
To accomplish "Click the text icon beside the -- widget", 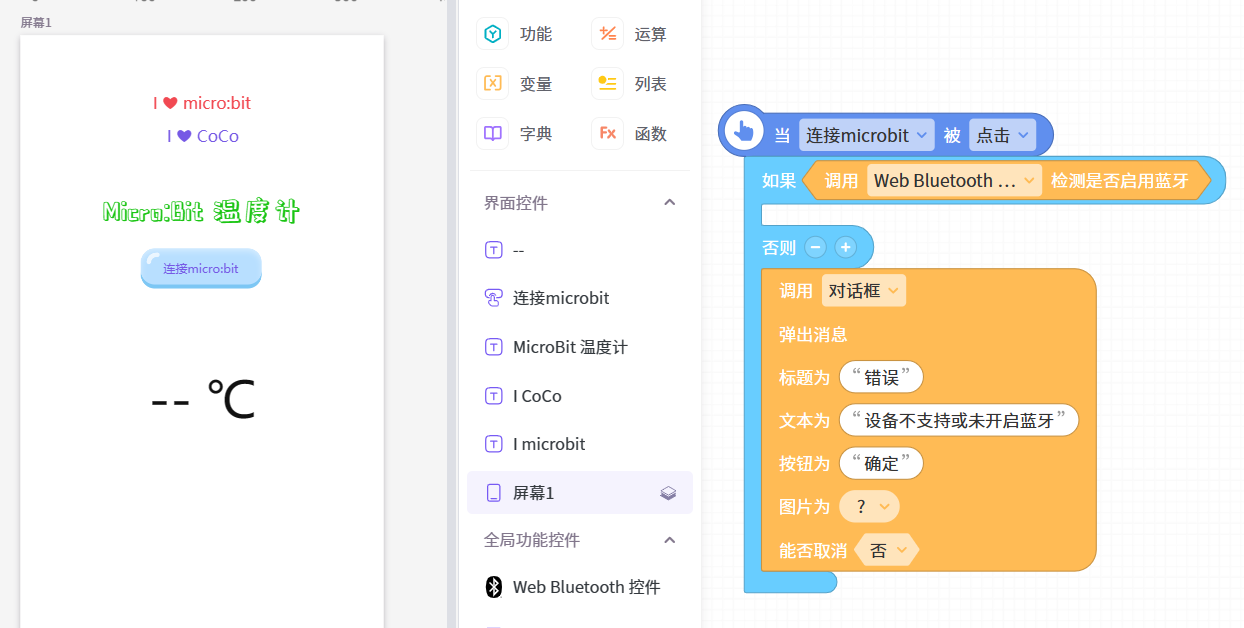I will pyautogui.click(x=493, y=250).
